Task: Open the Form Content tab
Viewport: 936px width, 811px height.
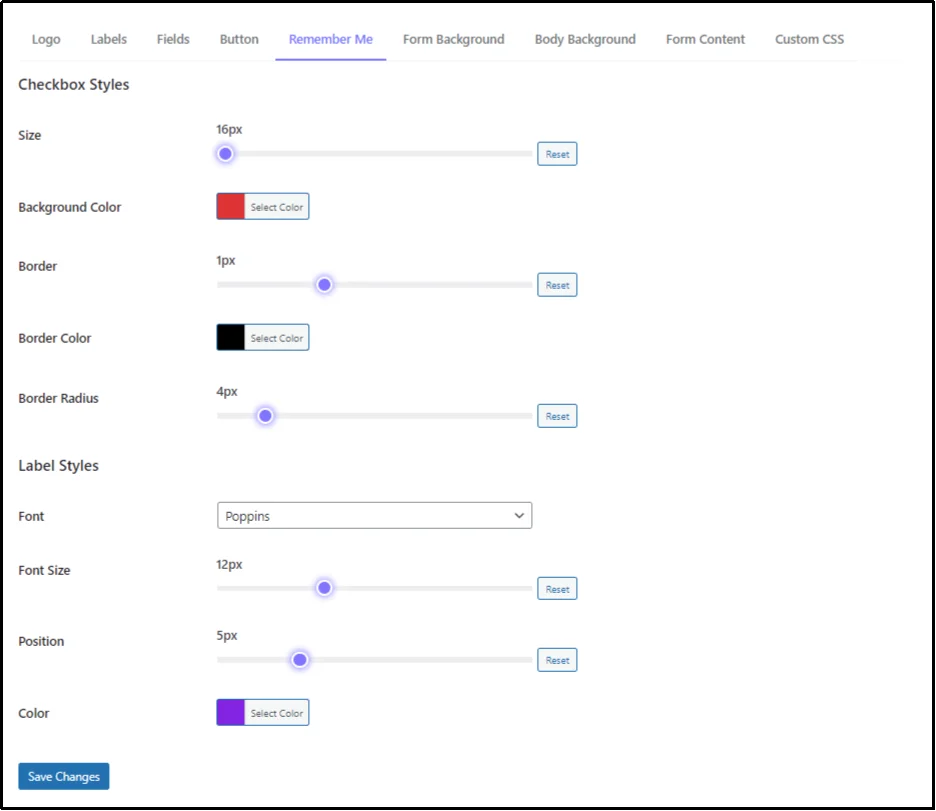Action: [x=705, y=39]
